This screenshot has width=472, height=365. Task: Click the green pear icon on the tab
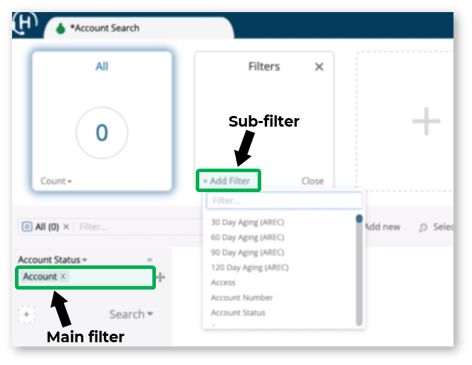coord(61,29)
